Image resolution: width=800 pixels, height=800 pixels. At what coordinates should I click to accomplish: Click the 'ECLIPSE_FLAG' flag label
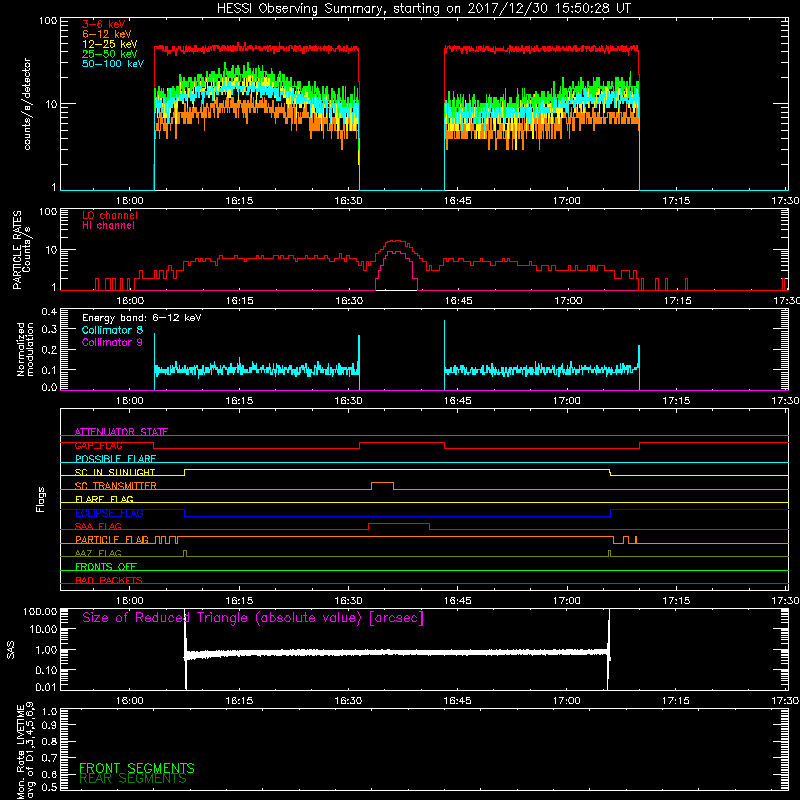(109, 513)
